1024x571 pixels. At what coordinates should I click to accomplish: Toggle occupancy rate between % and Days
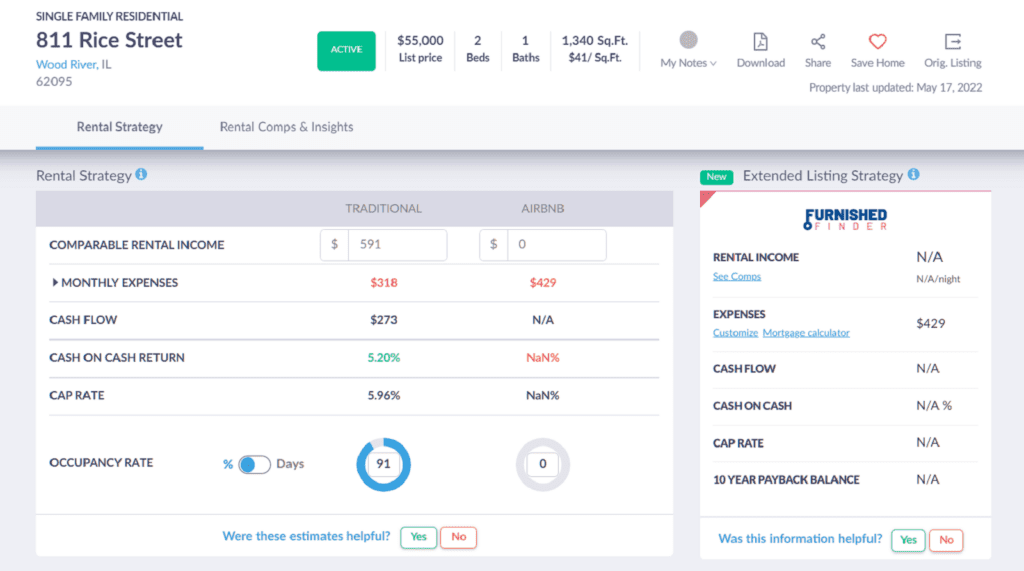[x=254, y=464]
